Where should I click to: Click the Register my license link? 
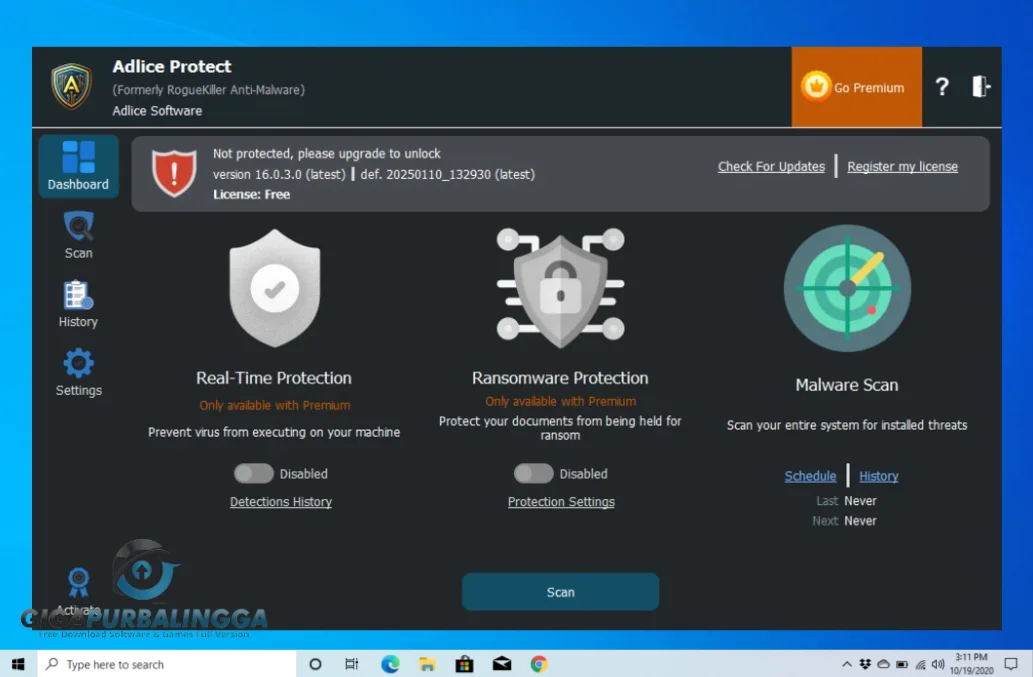pyautogui.click(x=903, y=167)
